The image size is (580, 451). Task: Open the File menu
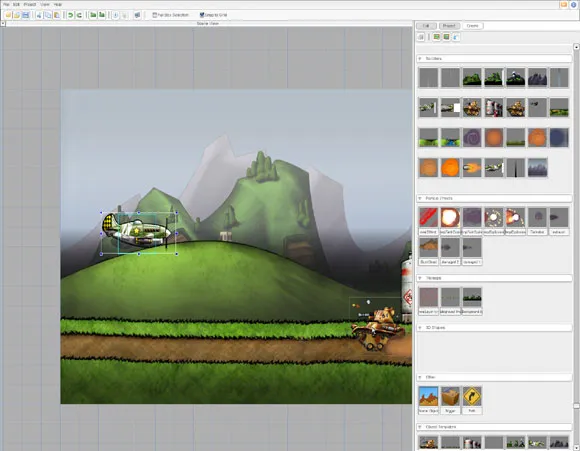[6, 4]
